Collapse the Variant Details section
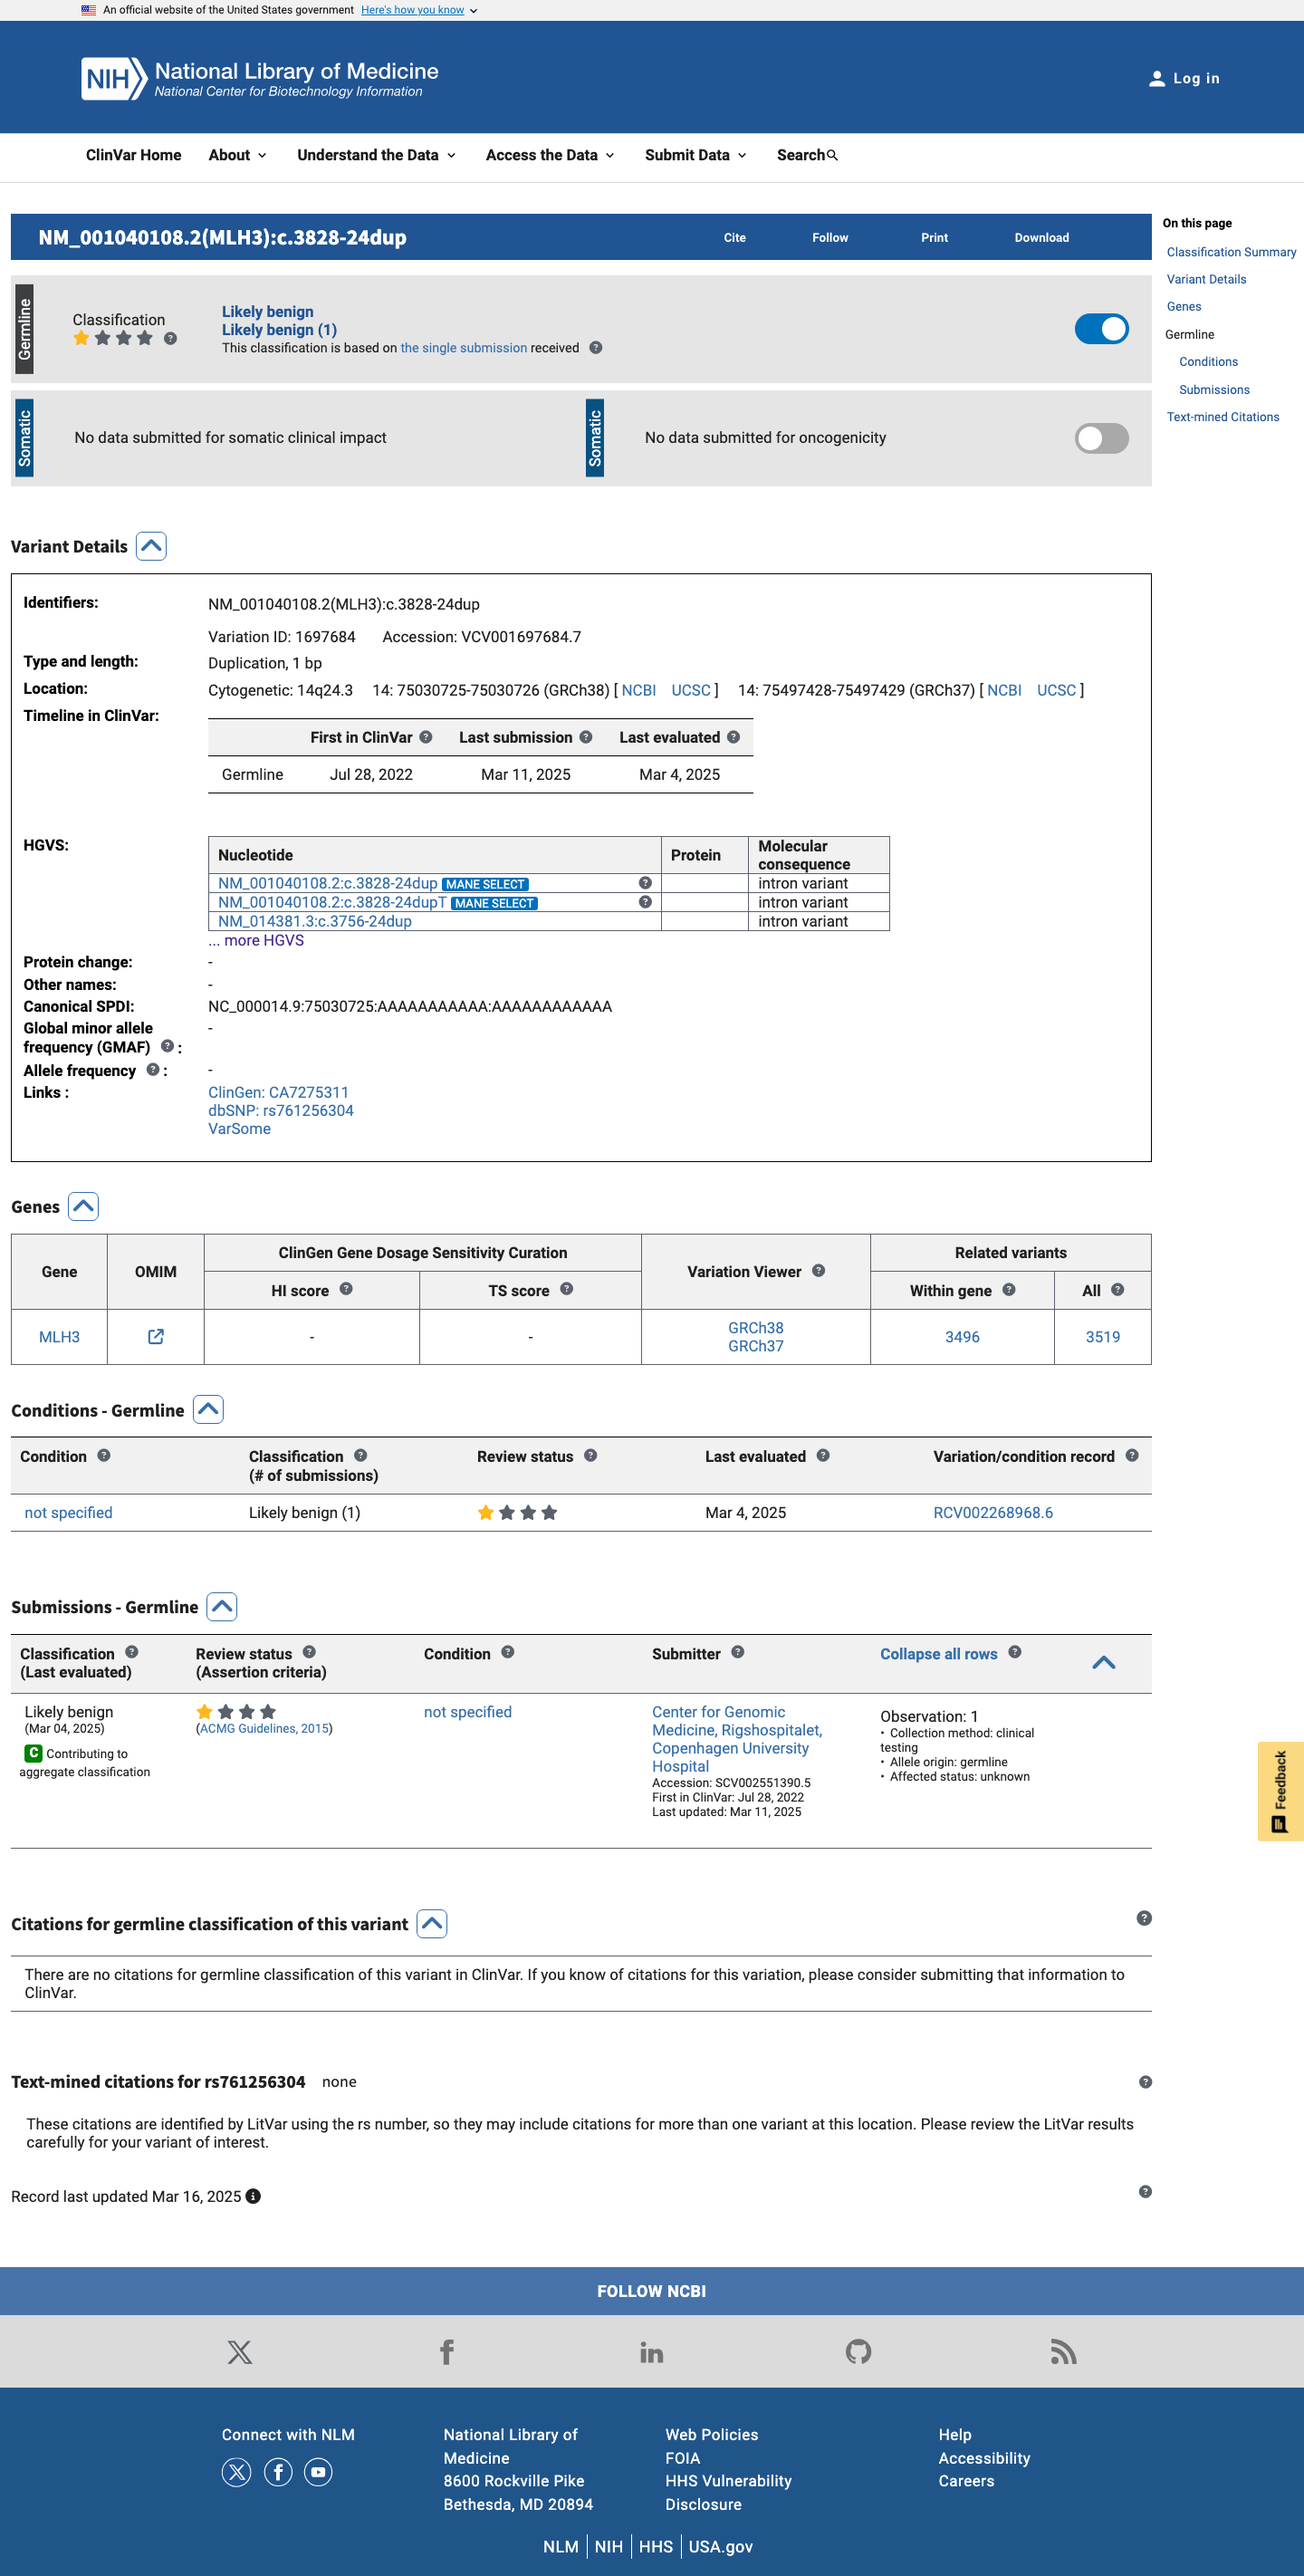Screen dimensions: 1304x2576 tap(151, 546)
